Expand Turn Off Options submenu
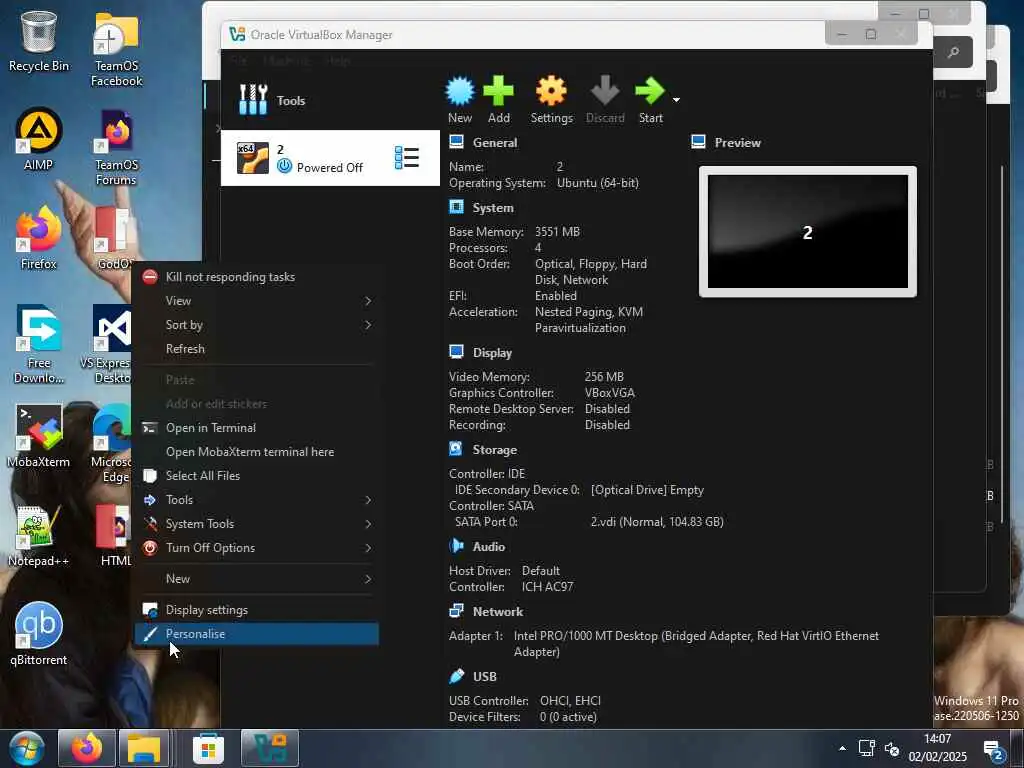The height and width of the screenshot is (768, 1024). coord(257,548)
